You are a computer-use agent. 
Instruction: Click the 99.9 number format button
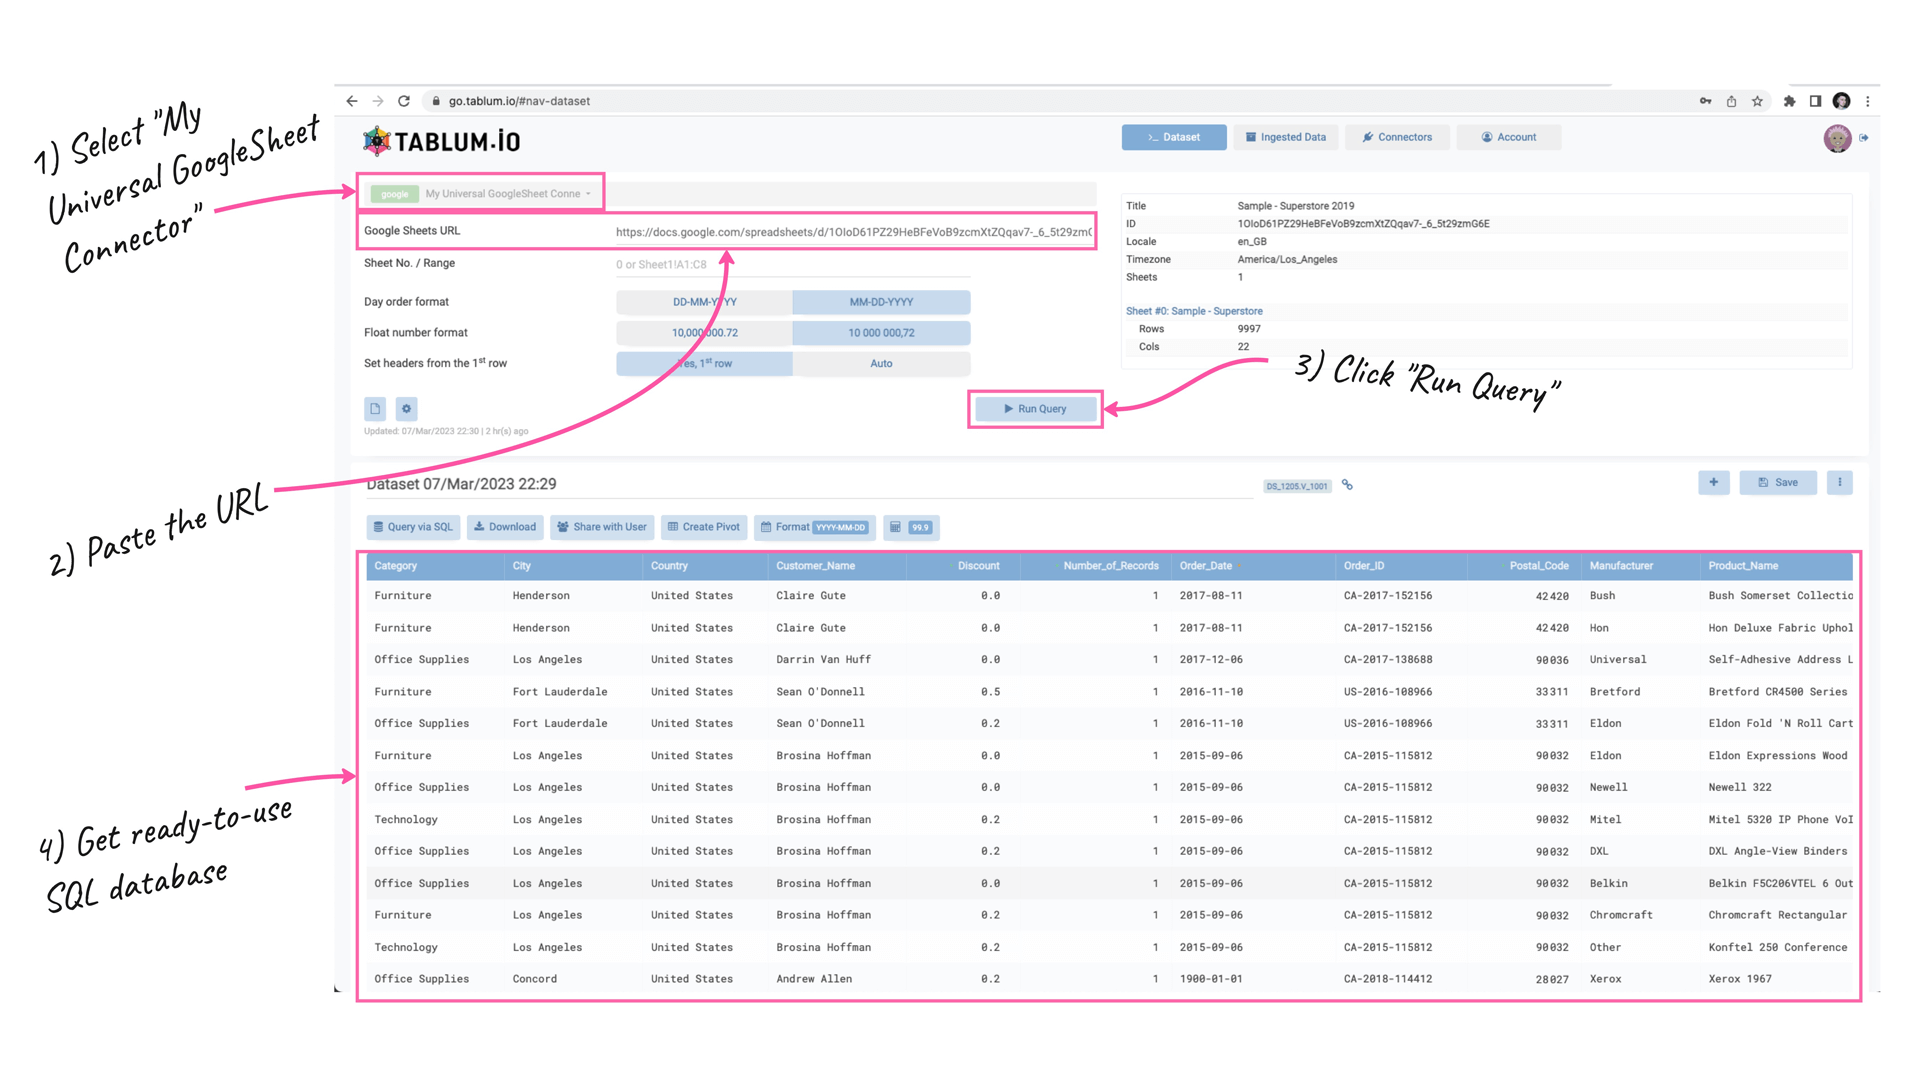tap(911, 527)
